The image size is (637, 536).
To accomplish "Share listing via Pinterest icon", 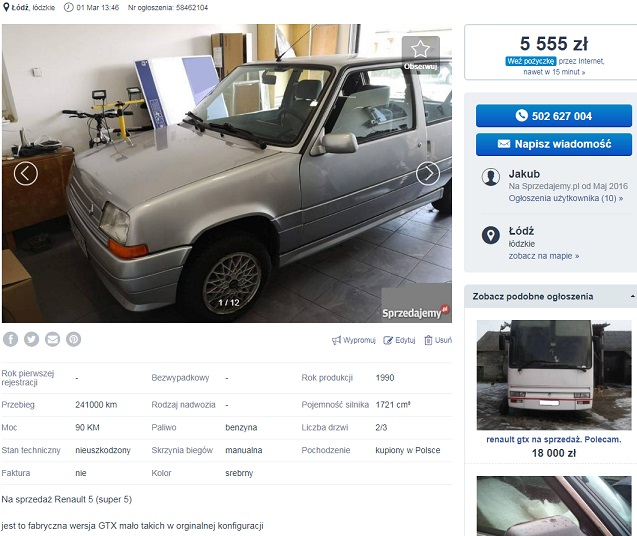I will pos(74,339).
